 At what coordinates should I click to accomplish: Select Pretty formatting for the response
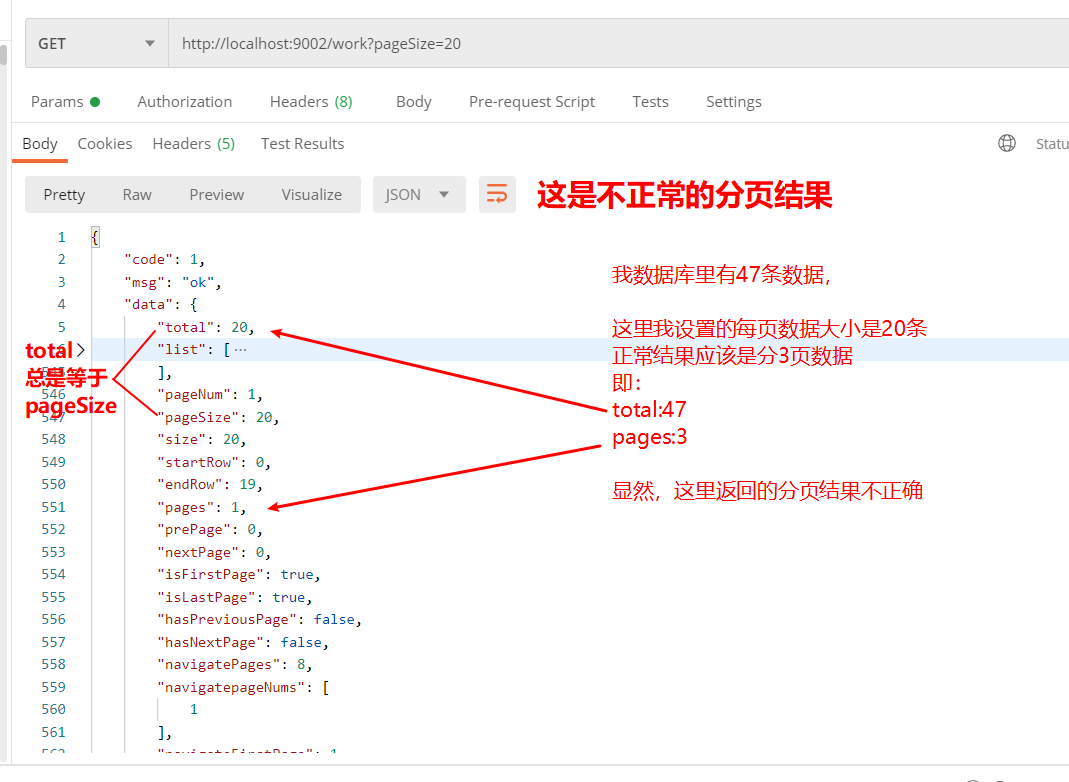pyautogui.click(x=64, y=194)
